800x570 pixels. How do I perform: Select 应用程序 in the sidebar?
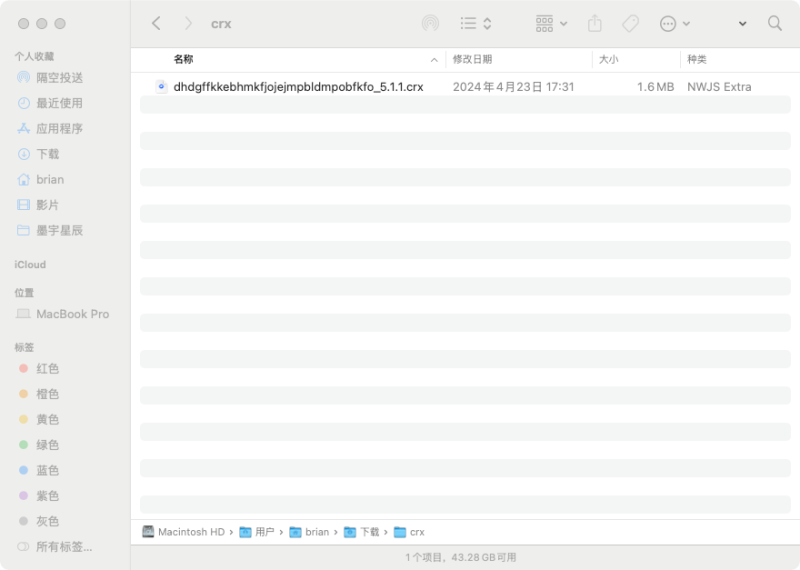point(59,129)
